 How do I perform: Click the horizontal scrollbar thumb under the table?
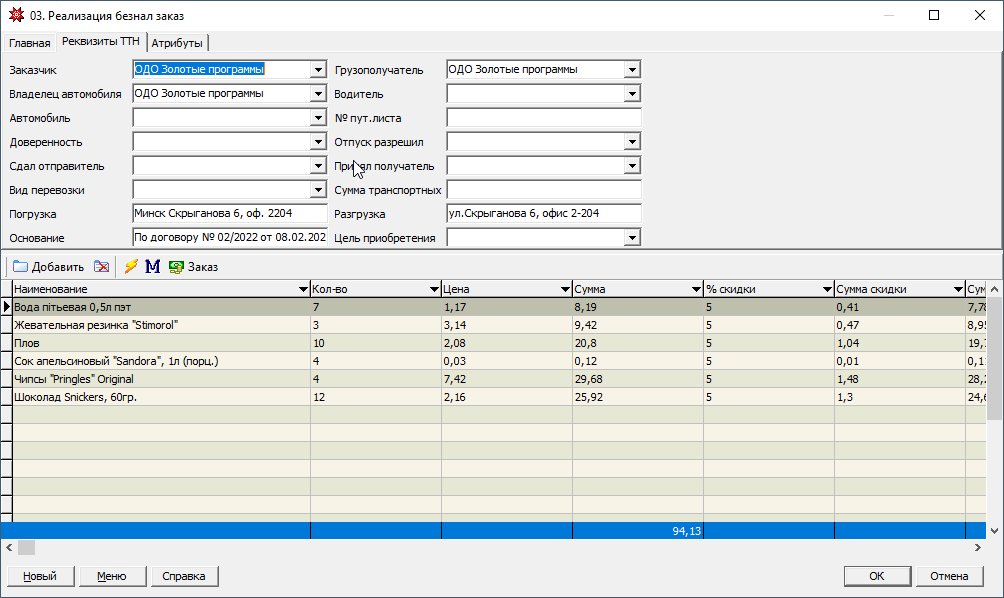[x=26, y=547]
